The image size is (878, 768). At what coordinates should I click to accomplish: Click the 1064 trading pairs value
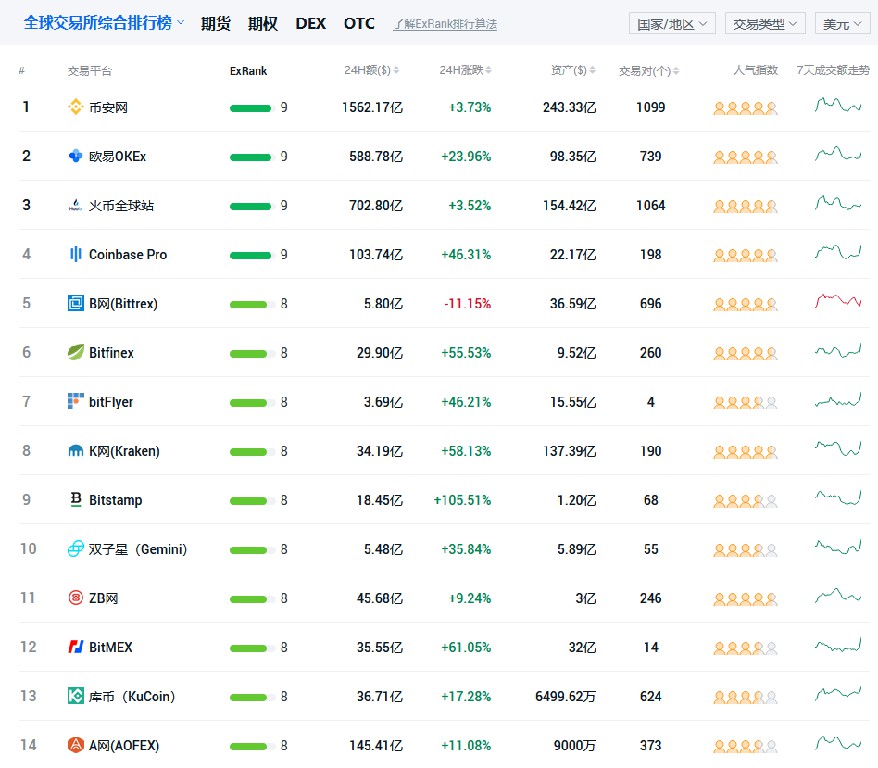pyautogui.click(x=651, y=205)
